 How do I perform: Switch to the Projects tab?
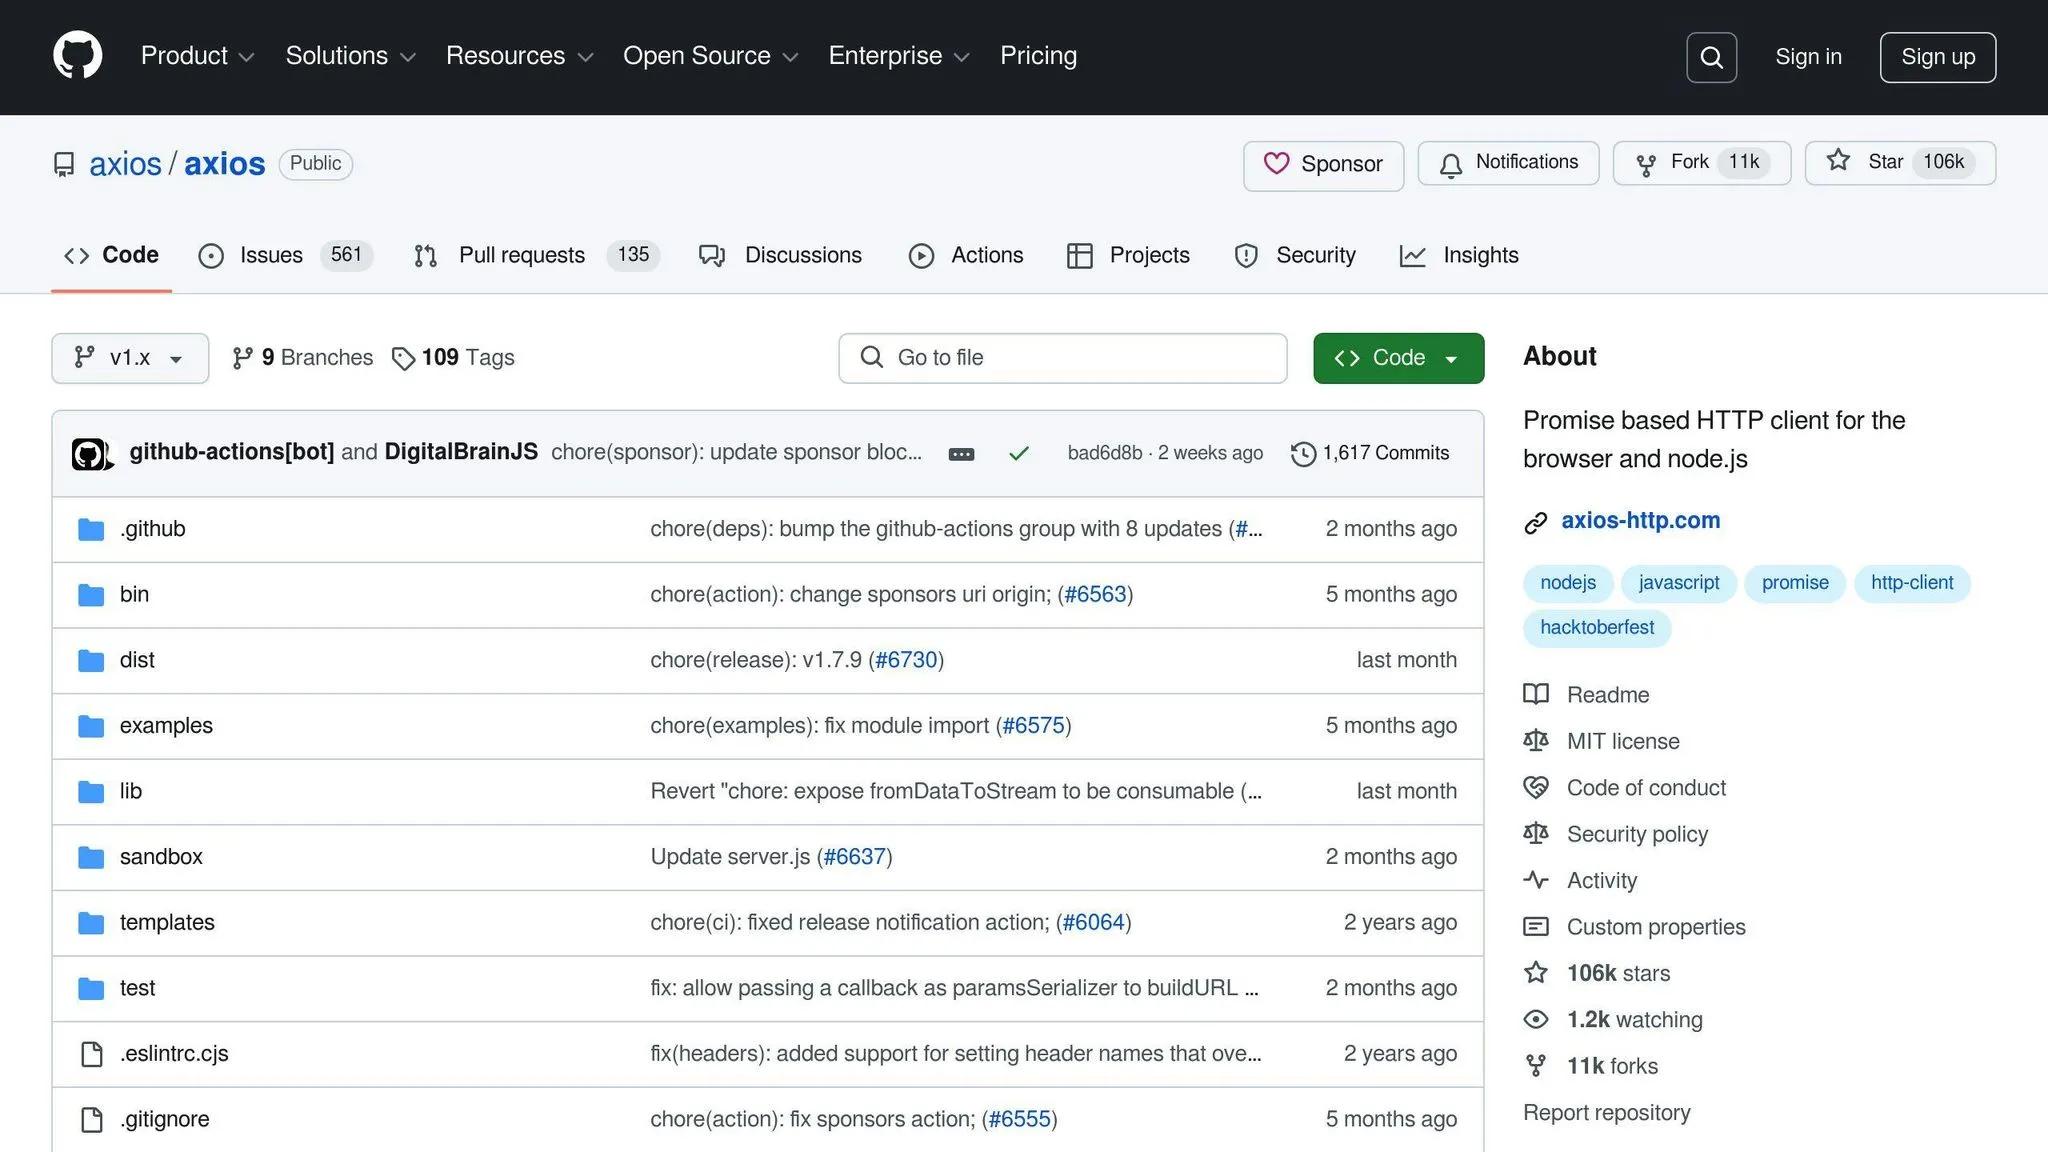[x=1129, y=255]
